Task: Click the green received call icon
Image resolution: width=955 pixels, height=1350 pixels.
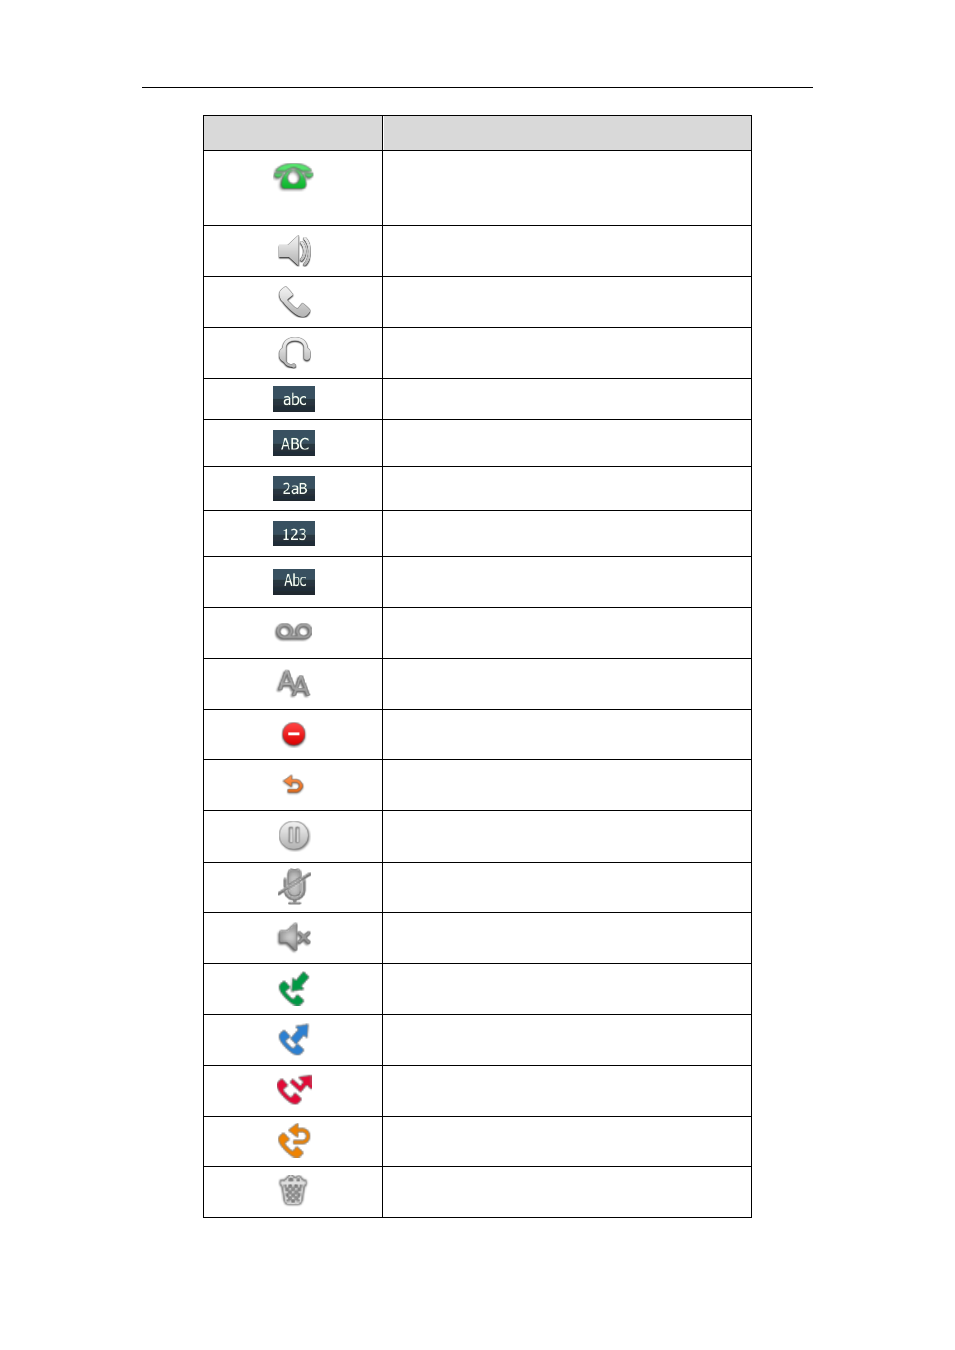Action: coord(294,989)
